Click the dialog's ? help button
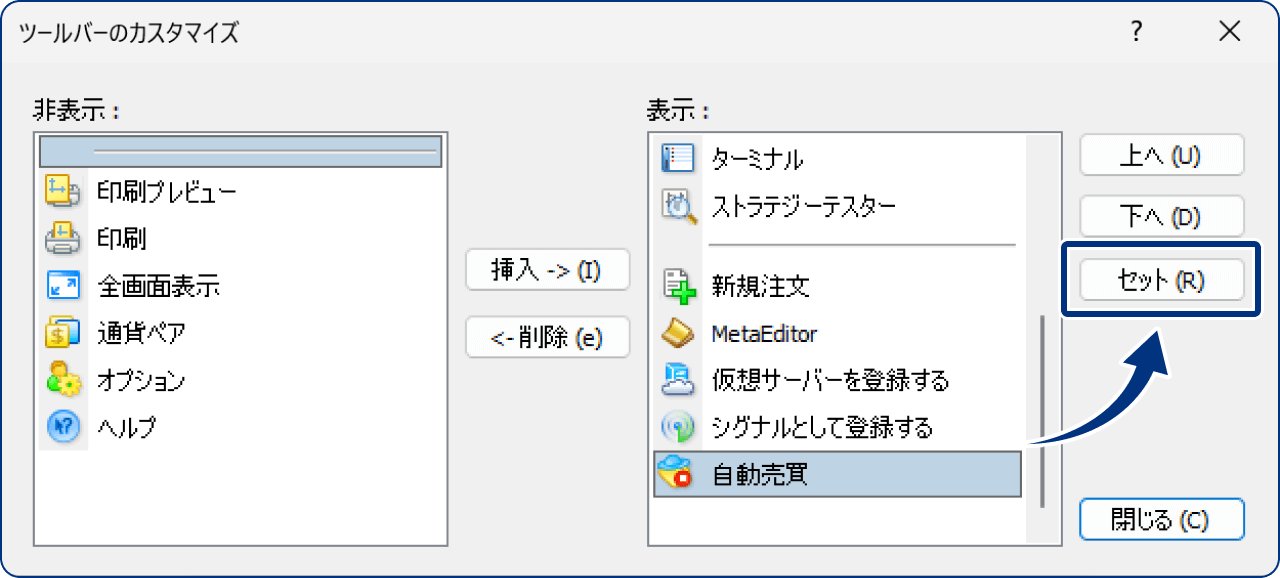1280x578 pixels. tap(1135, 31)
